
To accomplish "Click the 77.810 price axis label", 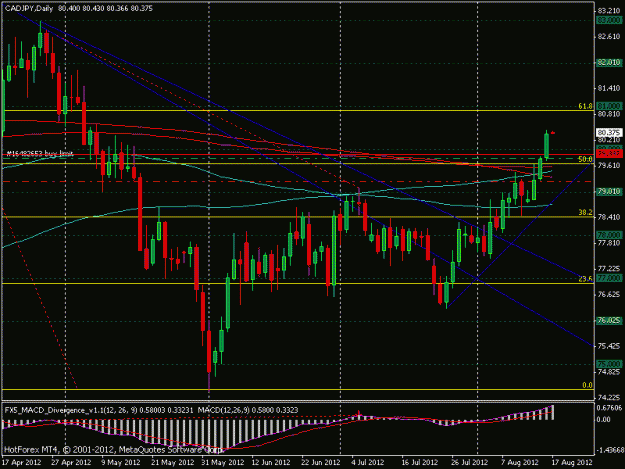I will coord(609,243).
